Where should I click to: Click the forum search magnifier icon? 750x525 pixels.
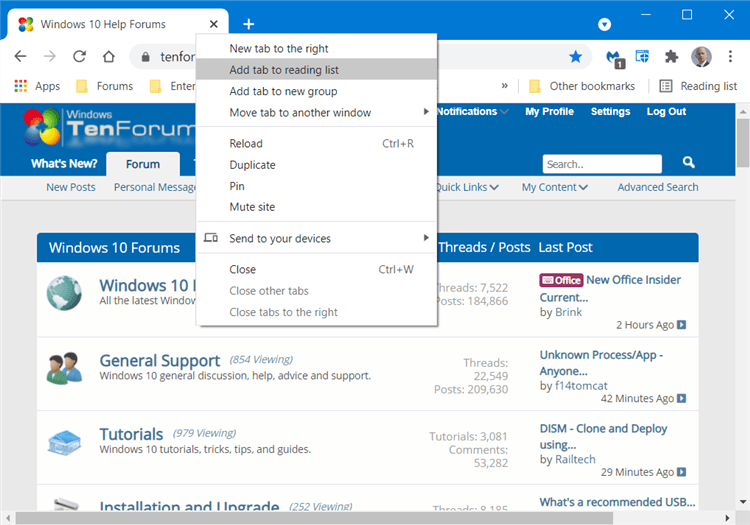tap(688, 163)
